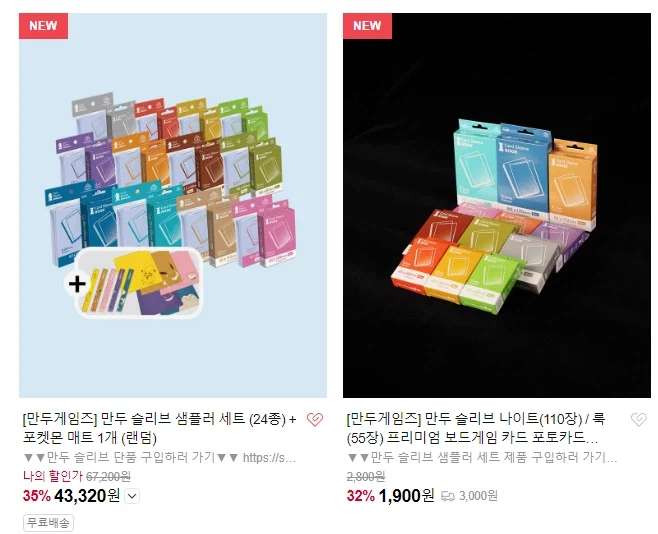Open the 만두 슬리브 나이트(110장) title link
658x534 pixels.
pyautogui.click(x=476, y=428)
